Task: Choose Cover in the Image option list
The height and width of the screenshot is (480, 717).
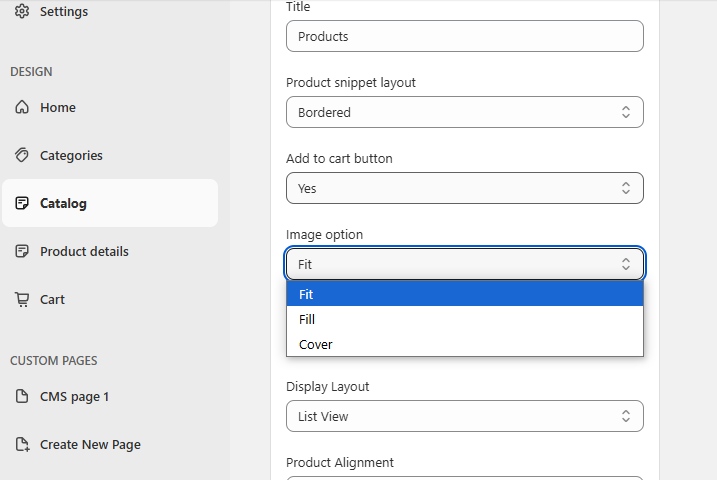Action: (x=465, y=344)
